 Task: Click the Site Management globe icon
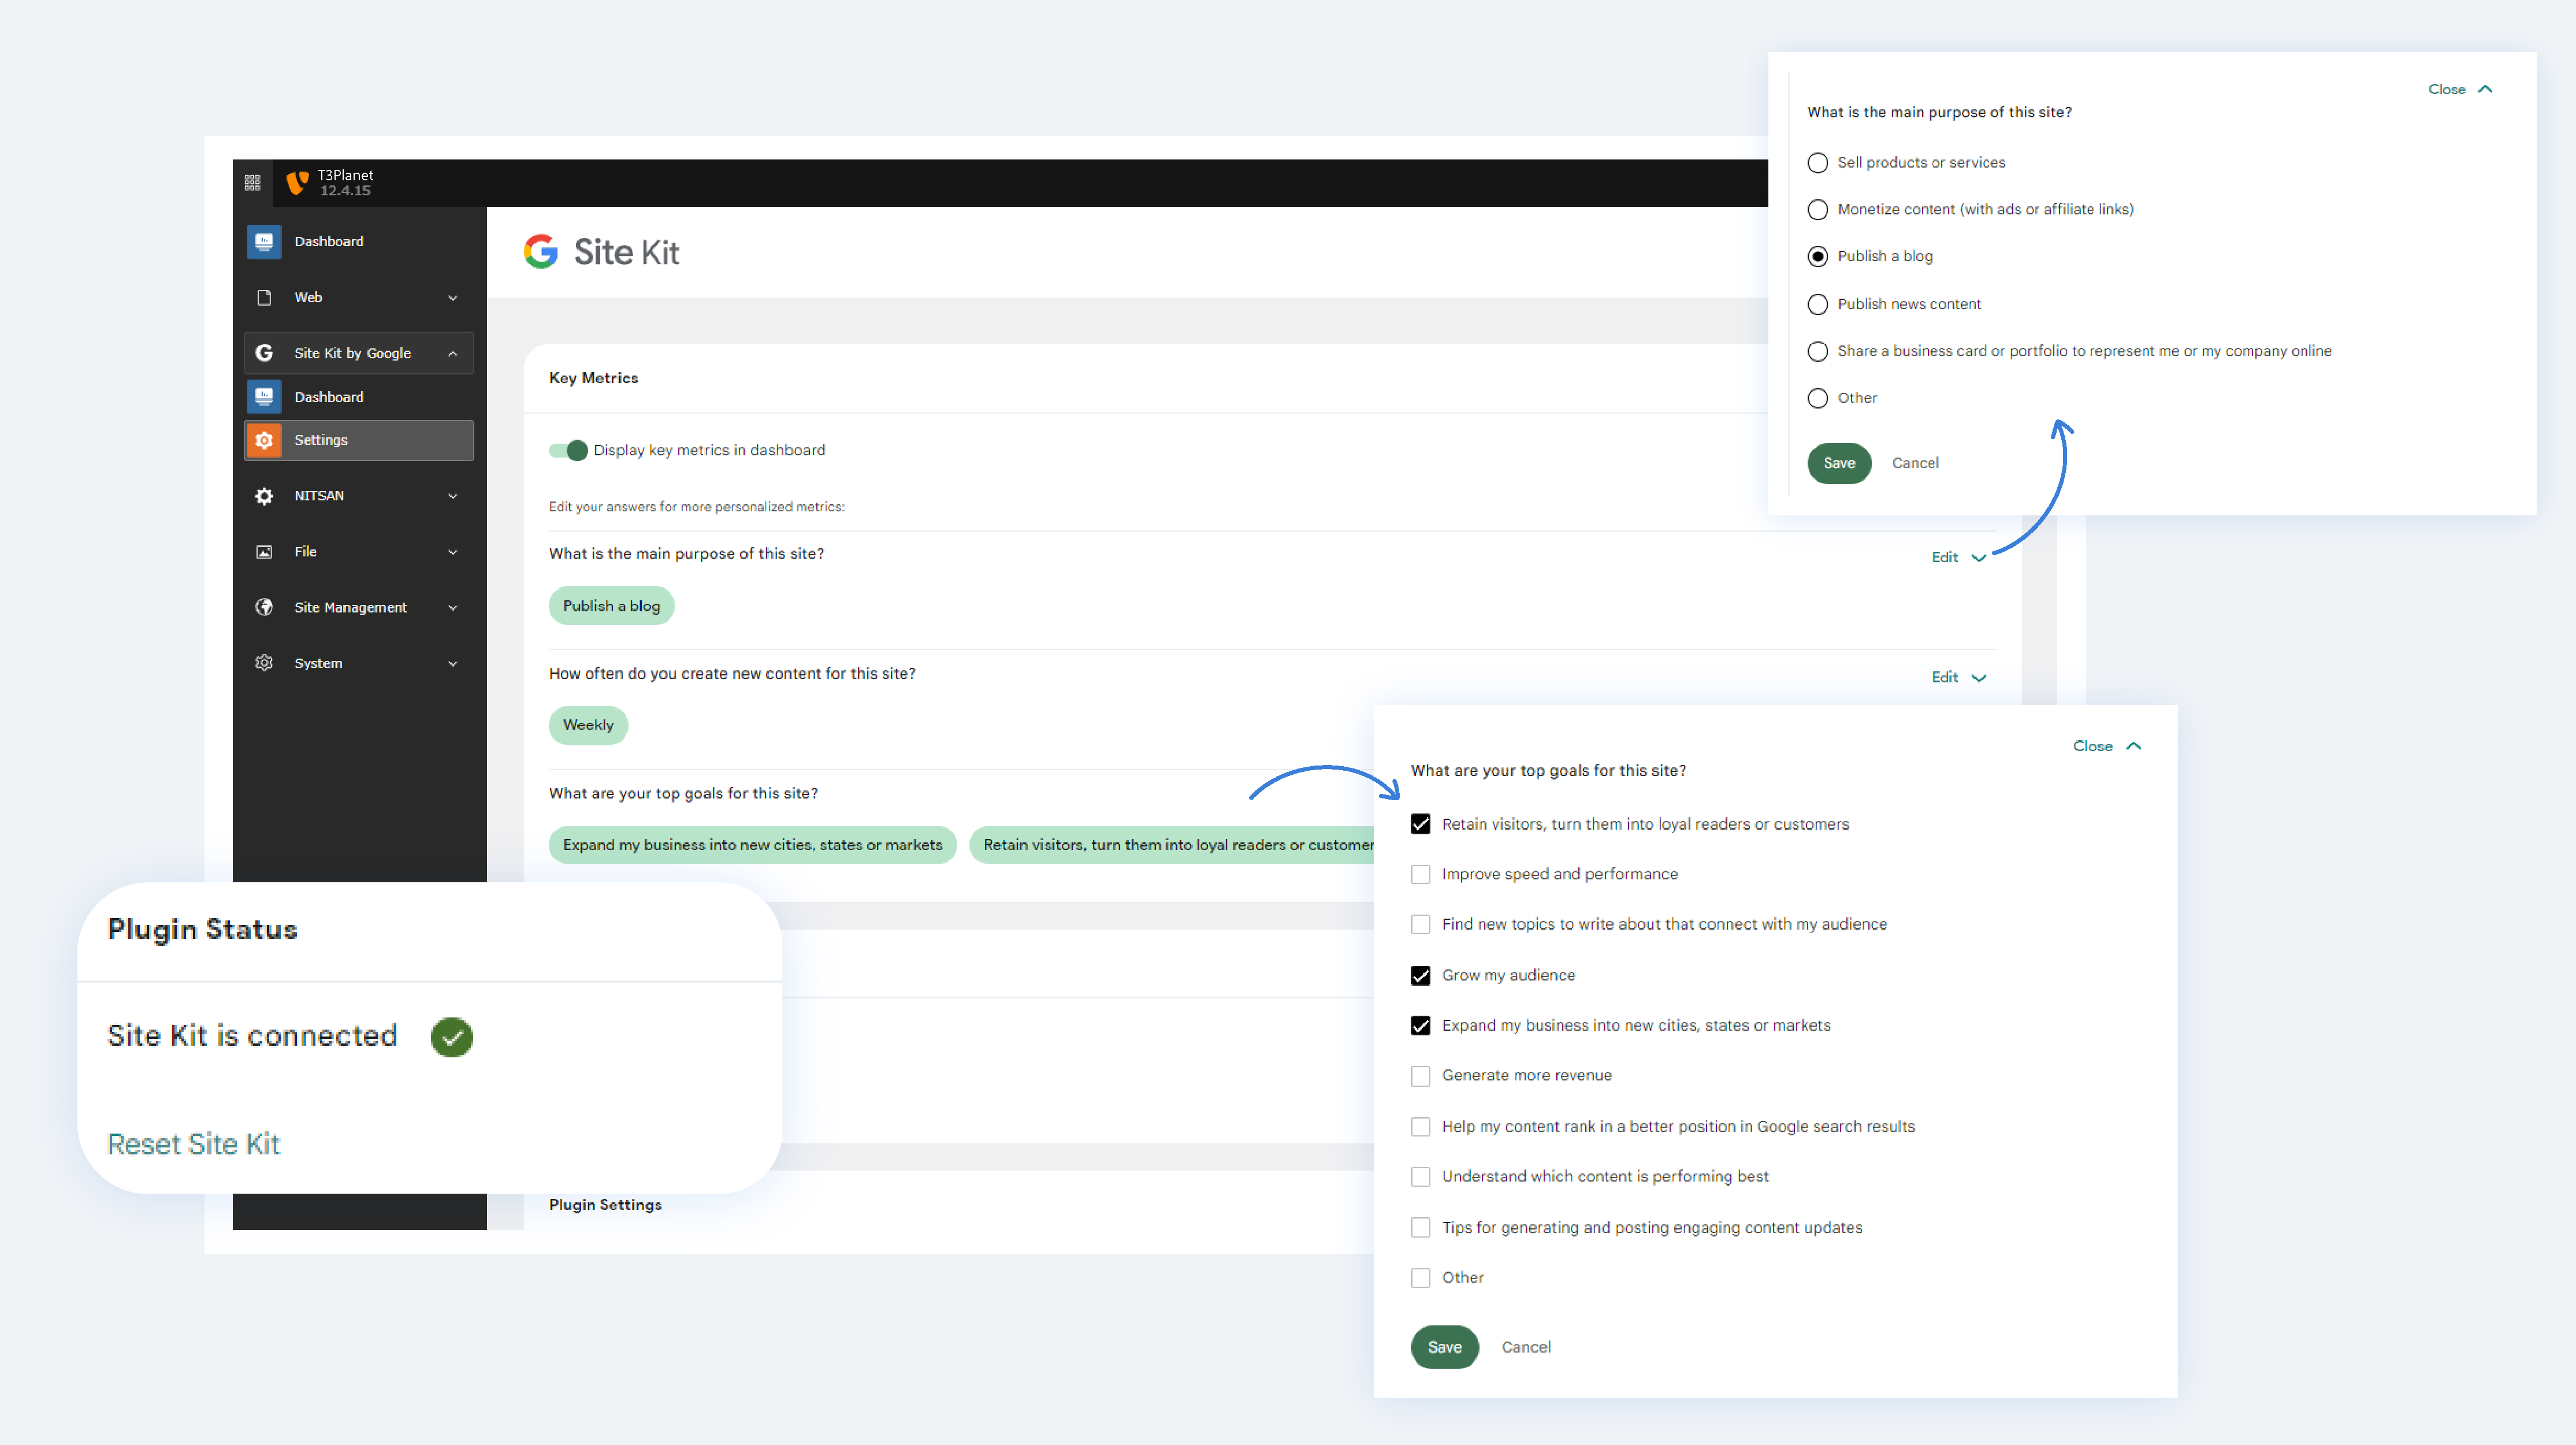coord(264,607)
